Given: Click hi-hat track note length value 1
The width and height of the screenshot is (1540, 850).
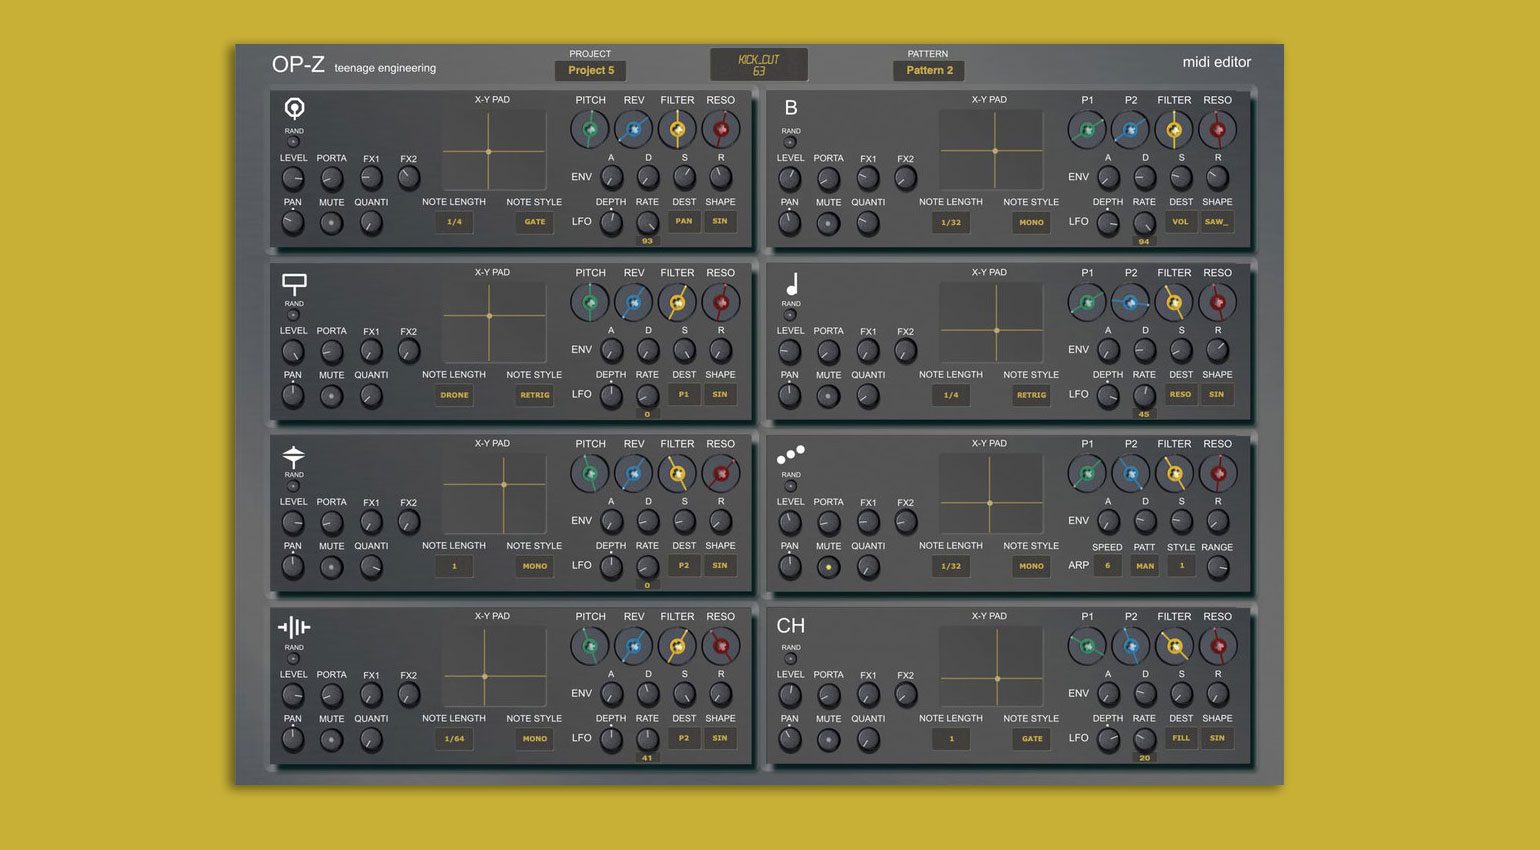Looking at the screenshot, I should click(x=454, y=567).
